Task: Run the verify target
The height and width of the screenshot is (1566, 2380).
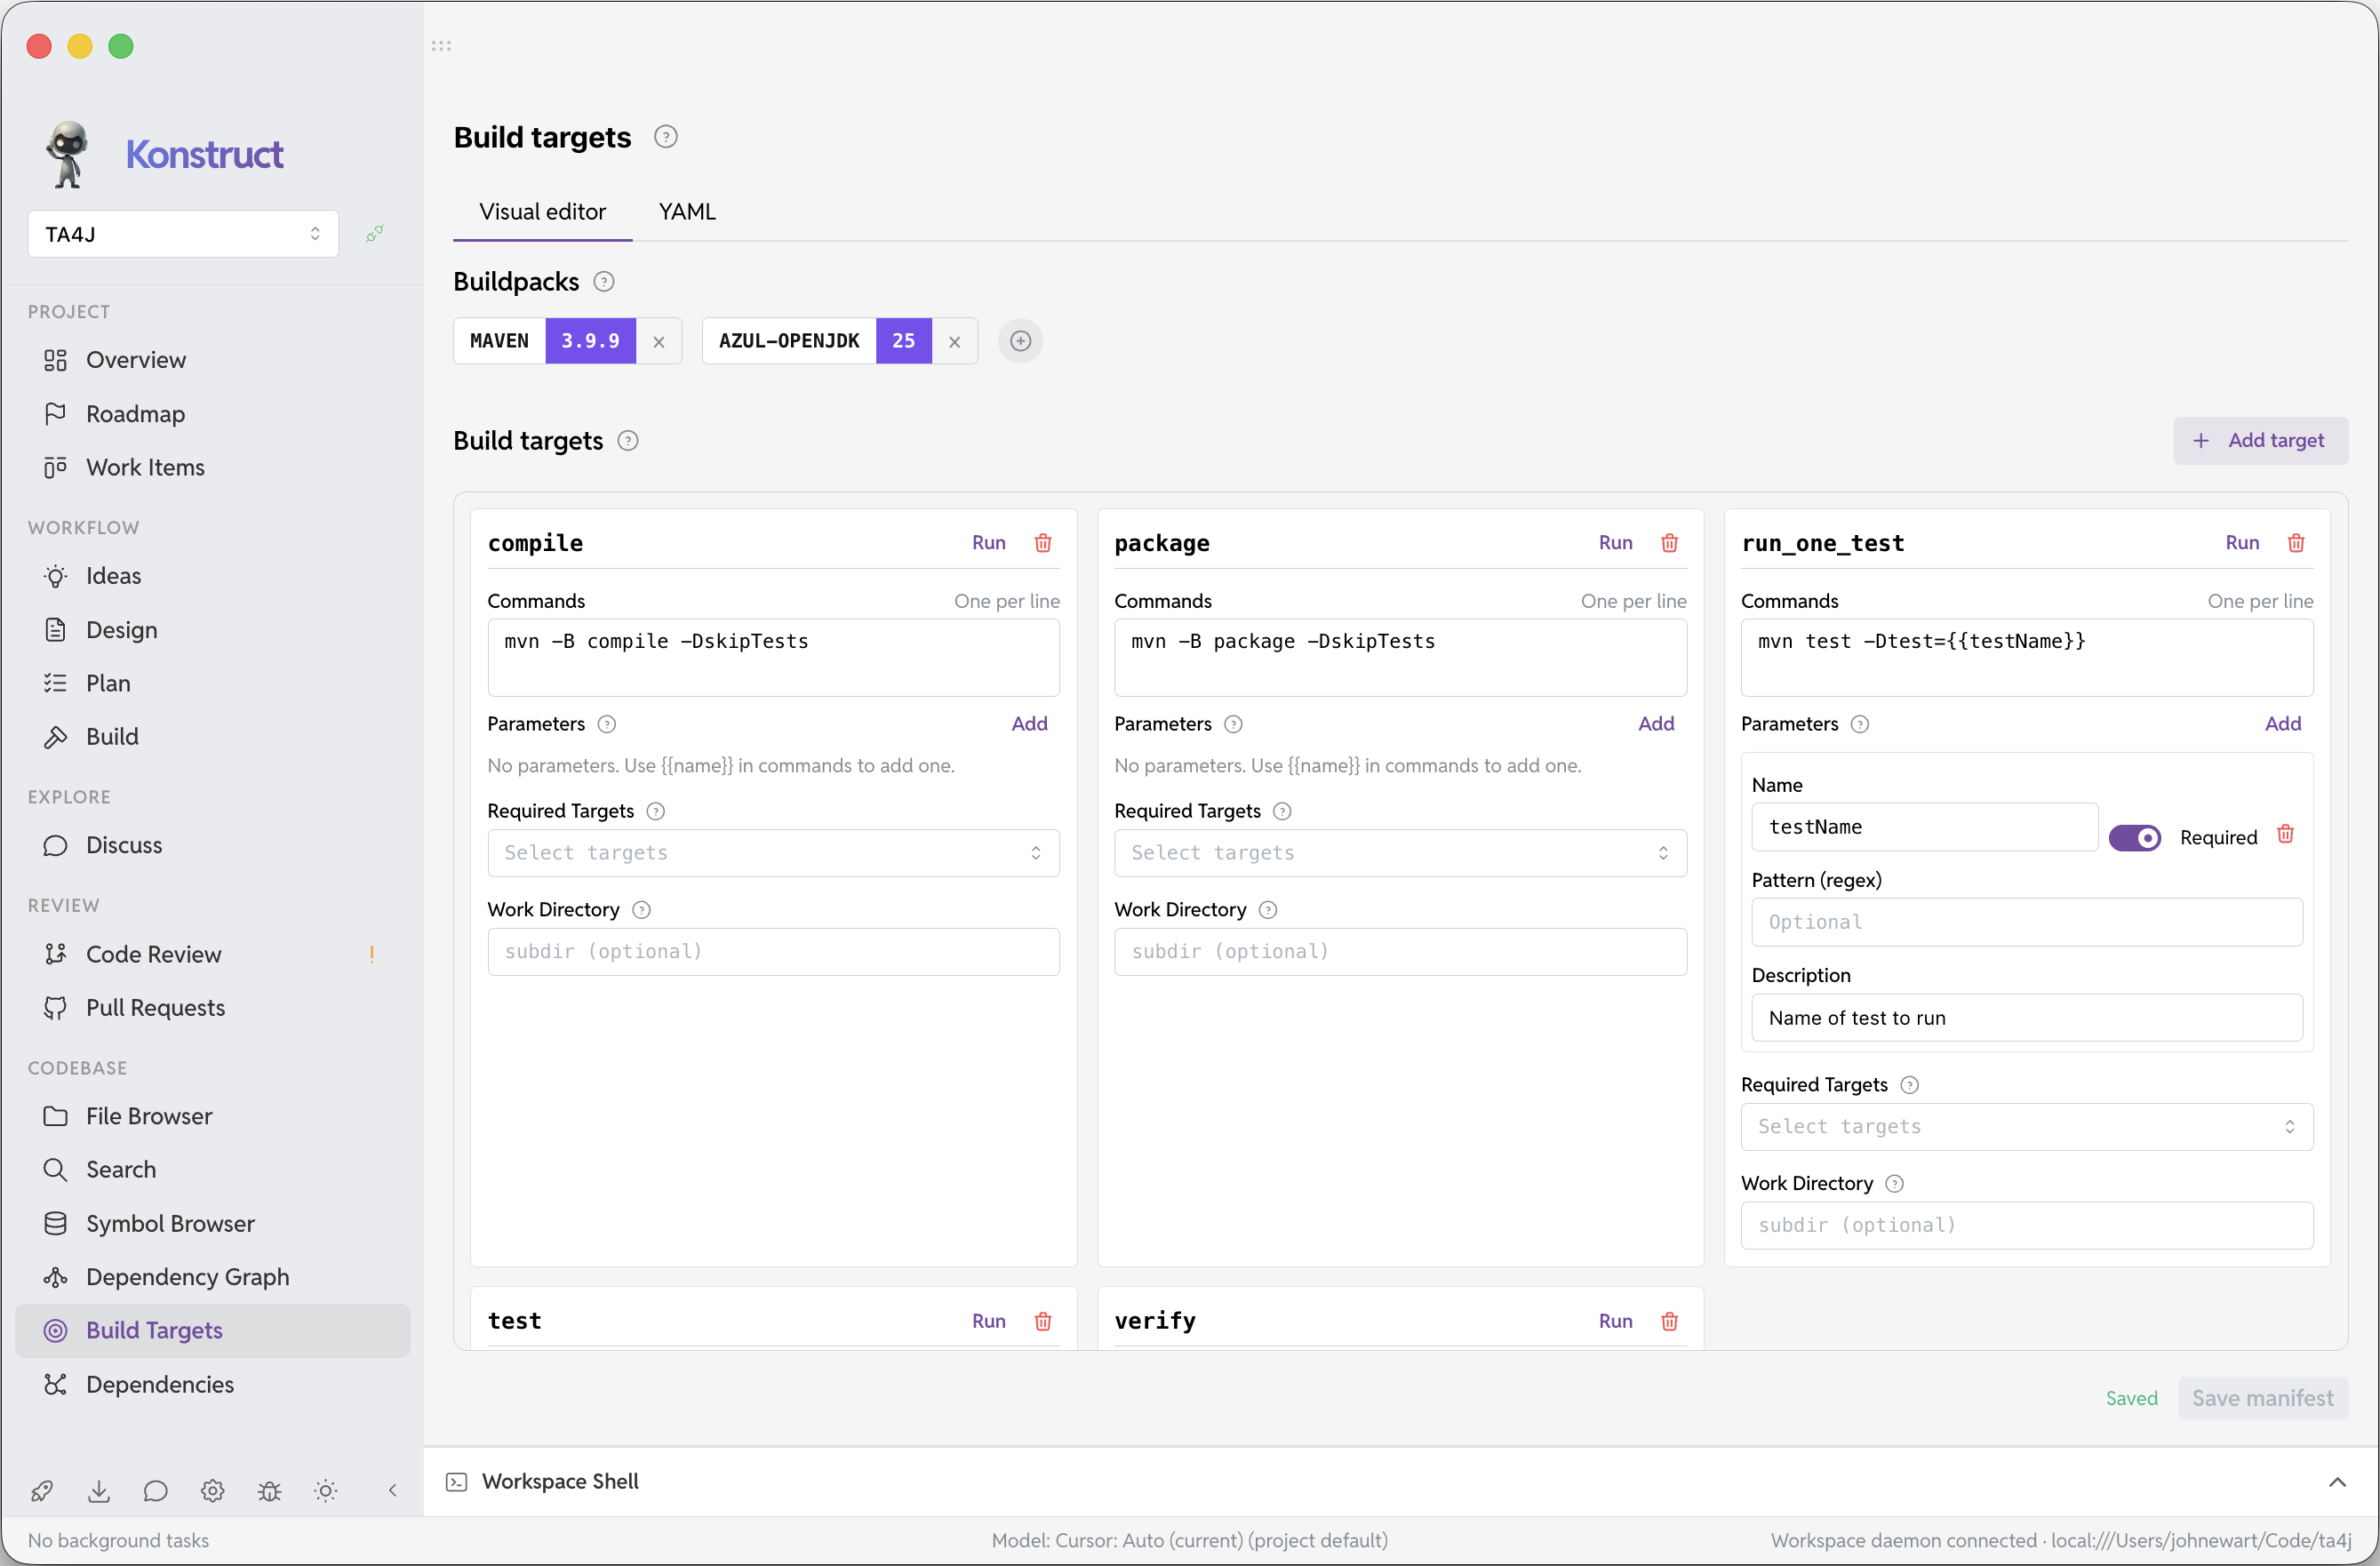Action: [1615, 1321]
